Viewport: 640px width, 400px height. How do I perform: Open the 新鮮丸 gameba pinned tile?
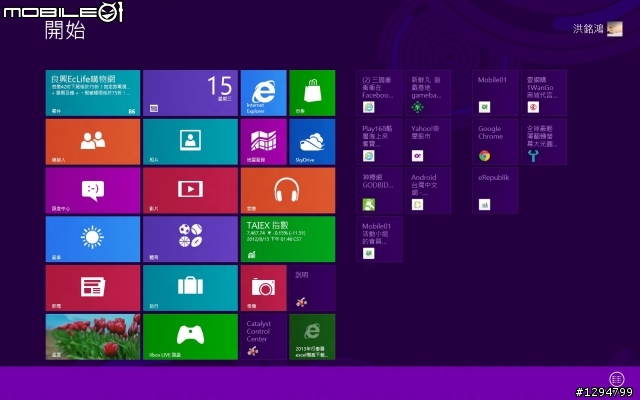pos(428,93)
